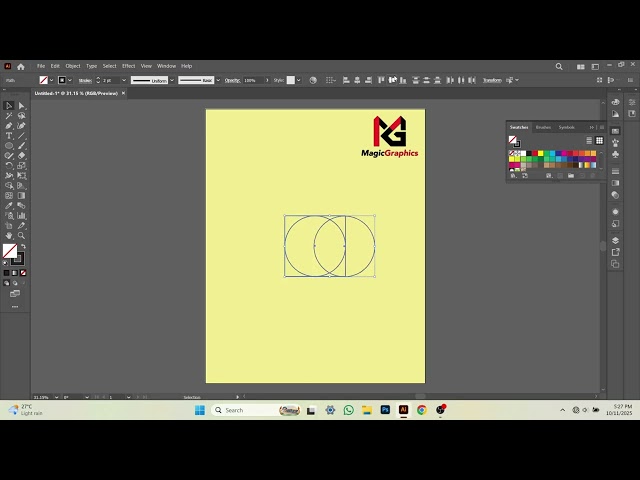
Task: Swap fill and stroke colors
Action: click(x=23, y=247)
